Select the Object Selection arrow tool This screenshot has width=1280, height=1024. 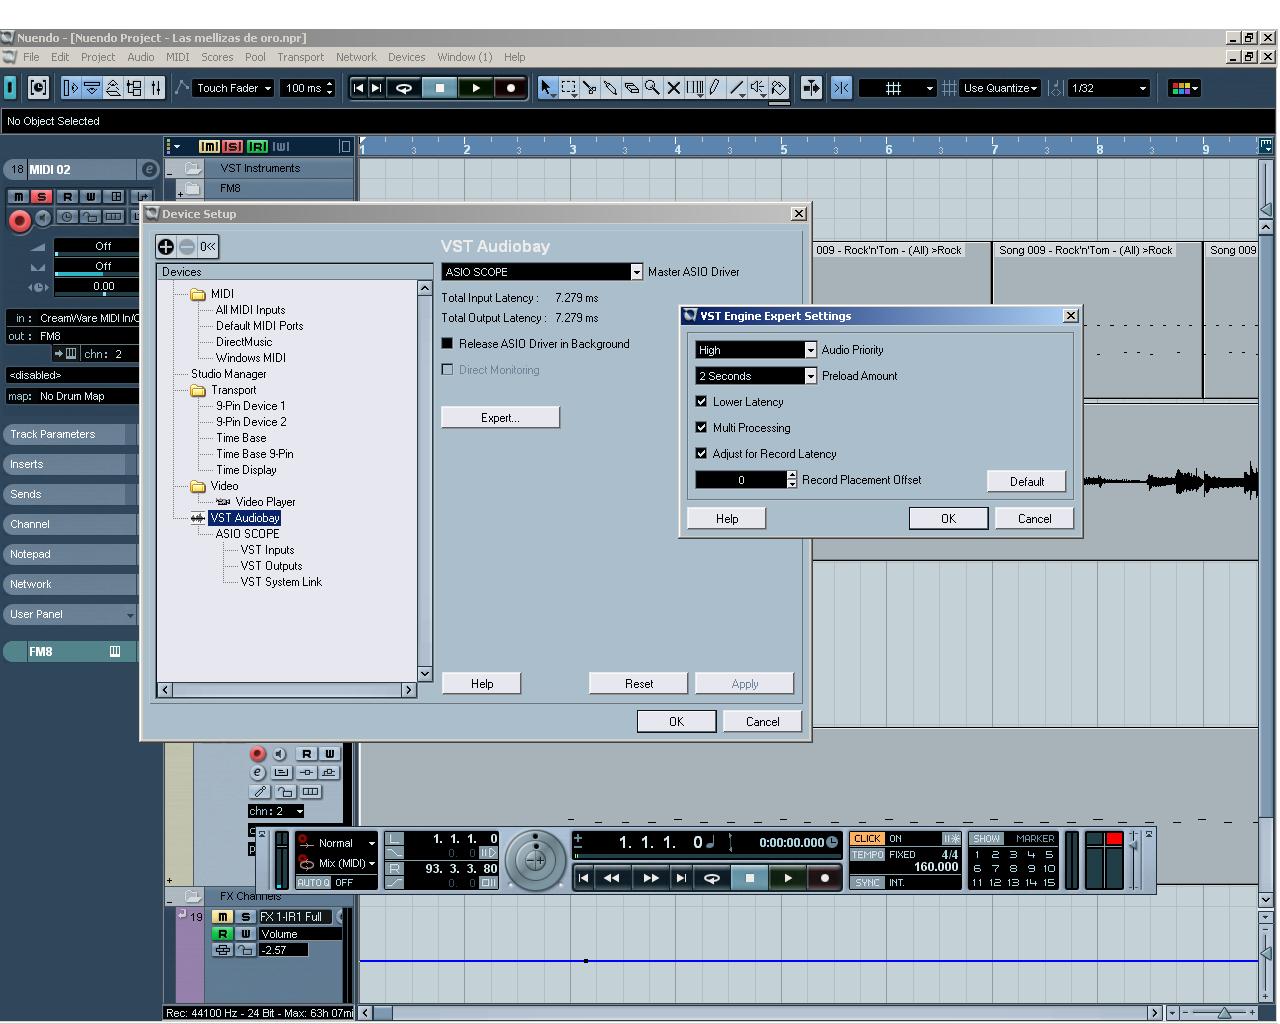[546, 88]
